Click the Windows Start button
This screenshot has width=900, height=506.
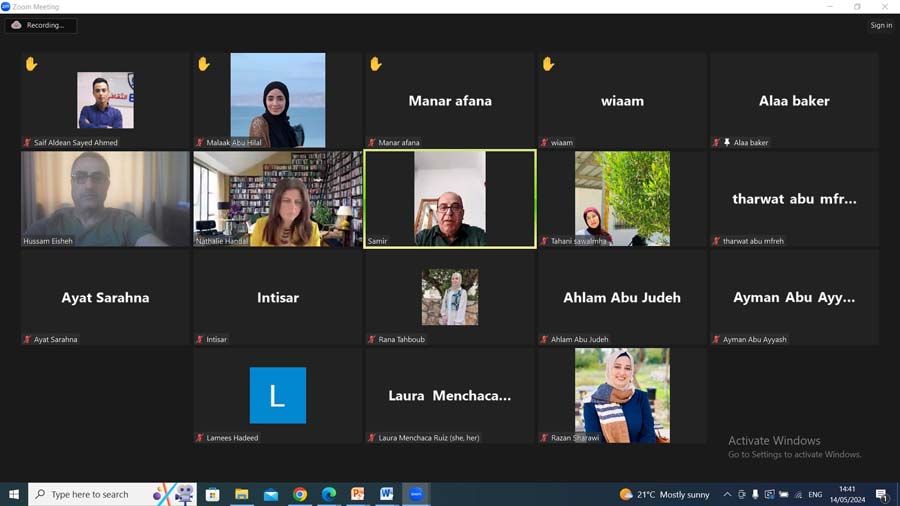pos(14,494)
